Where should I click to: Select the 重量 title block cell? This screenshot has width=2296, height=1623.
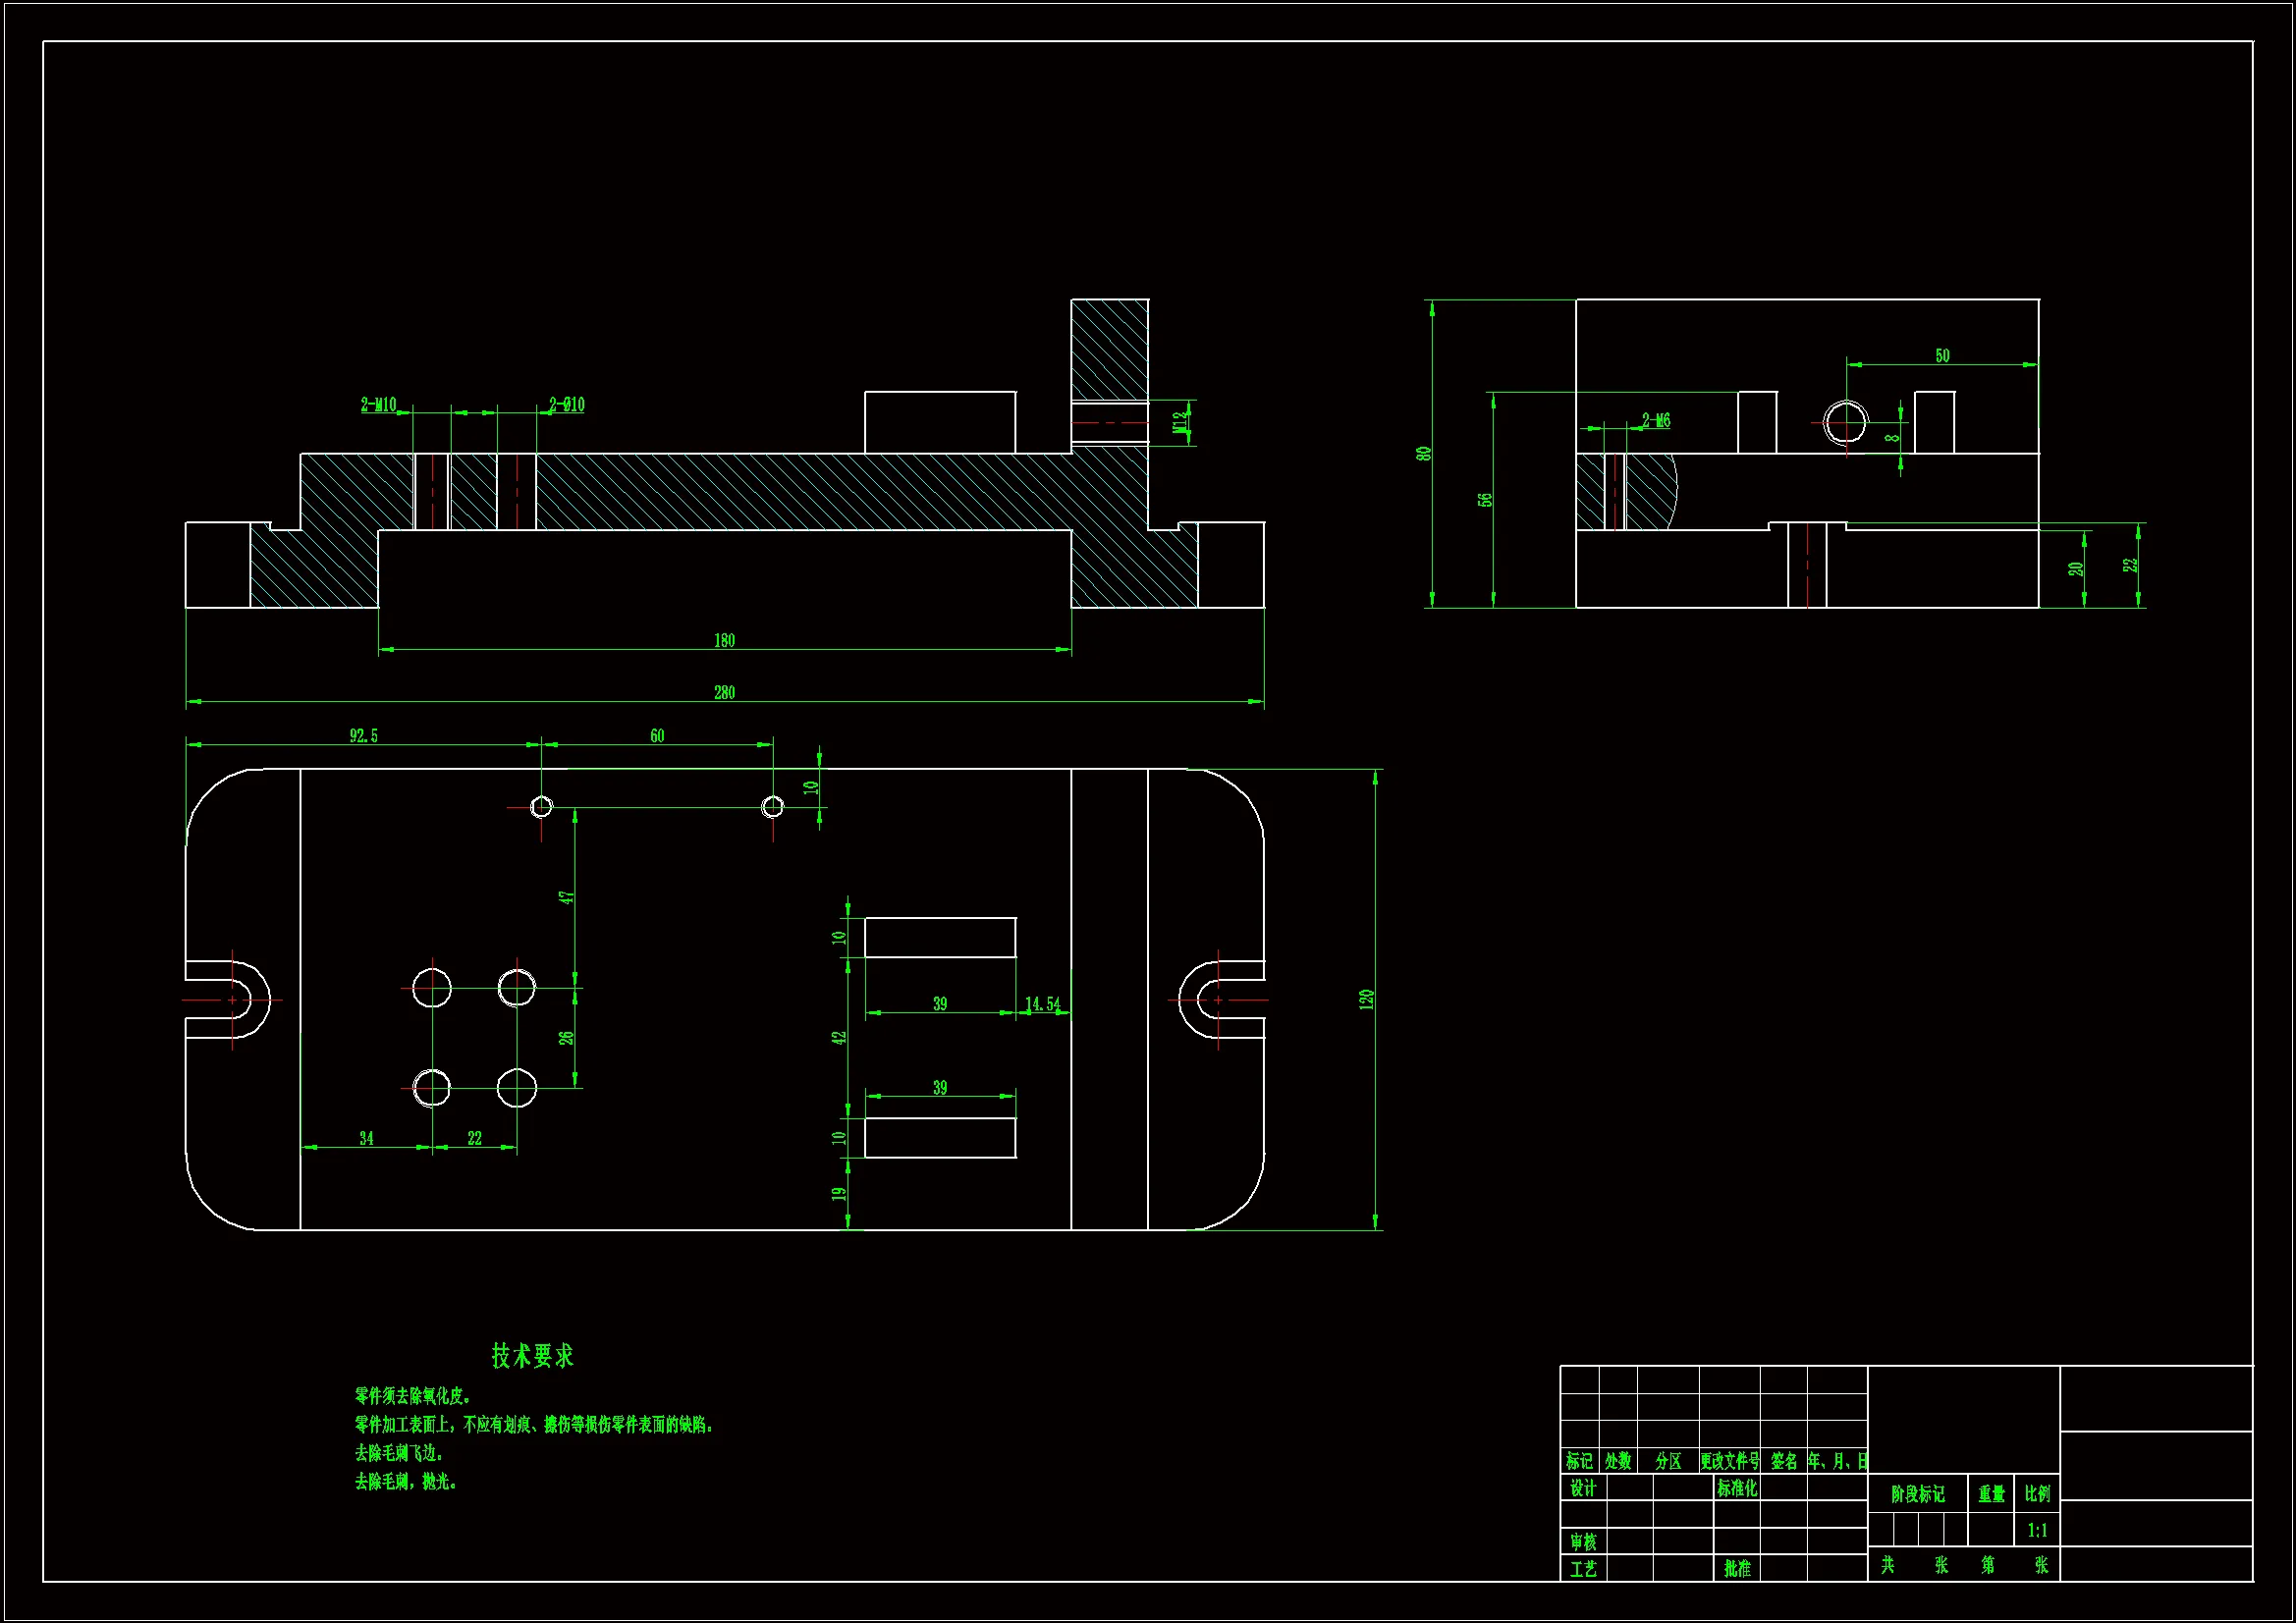[x=1991, y=1494]
